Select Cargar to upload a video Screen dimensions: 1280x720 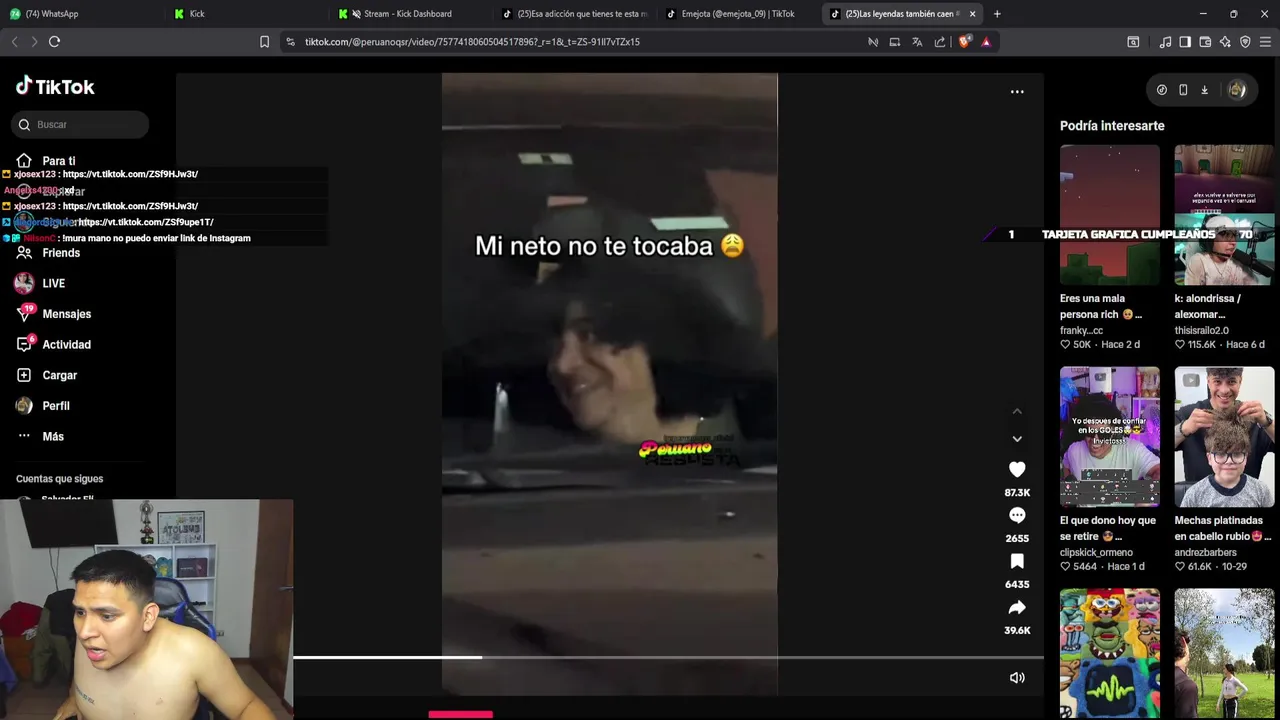click(47, 375)
